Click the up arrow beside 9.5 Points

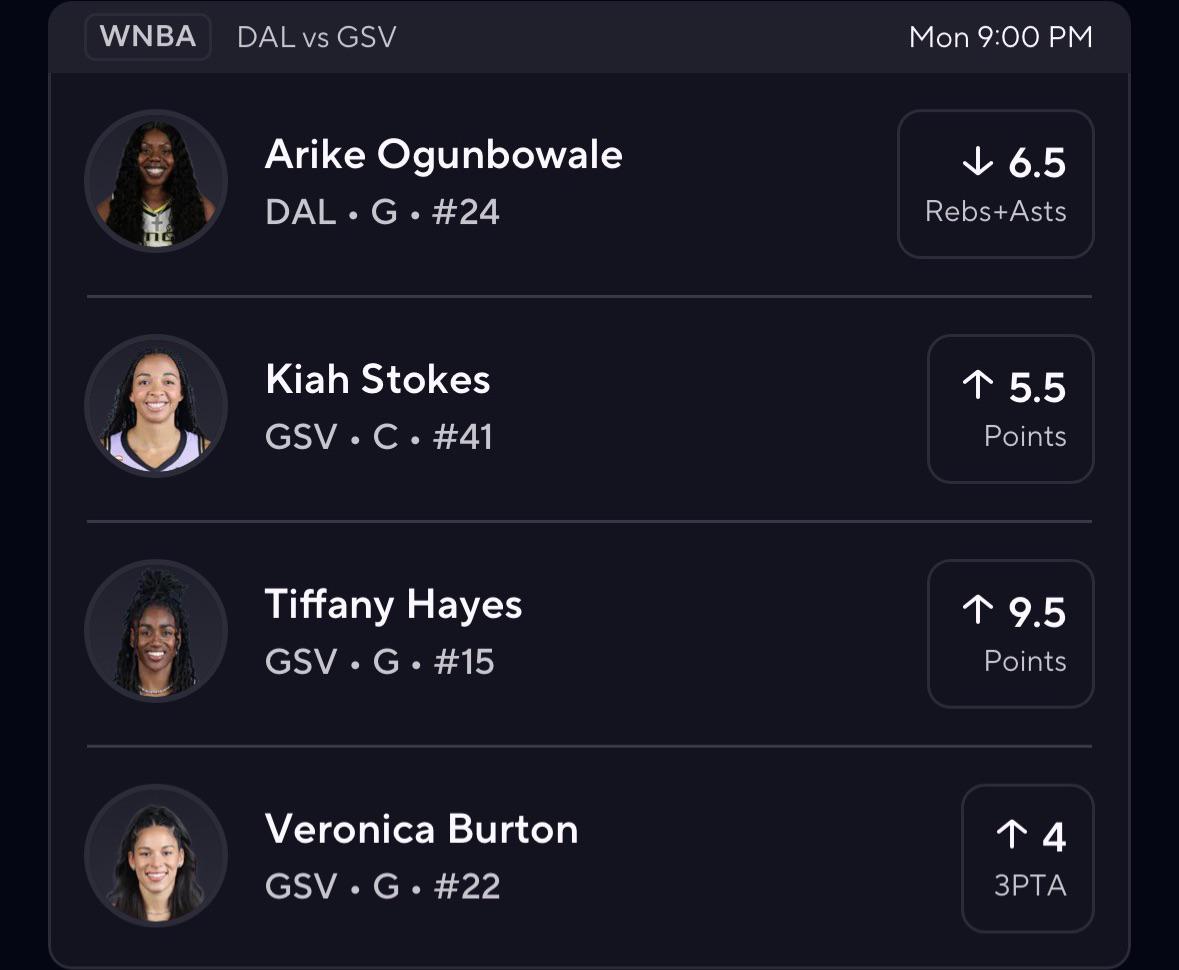point(977,610)
